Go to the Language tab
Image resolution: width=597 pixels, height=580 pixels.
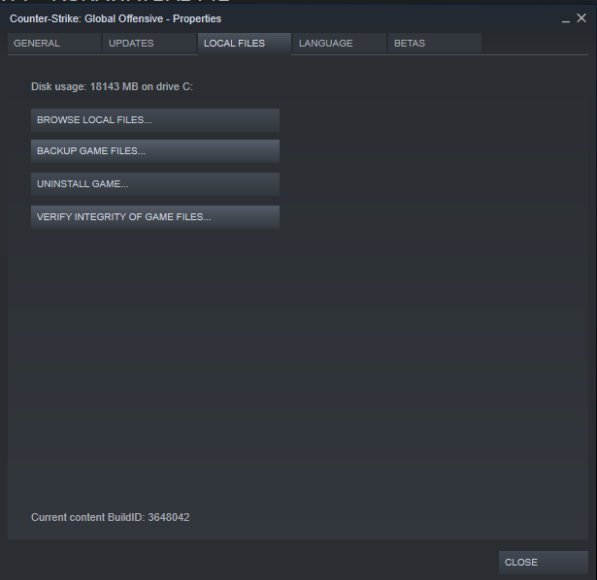click(x=339, y=43)
